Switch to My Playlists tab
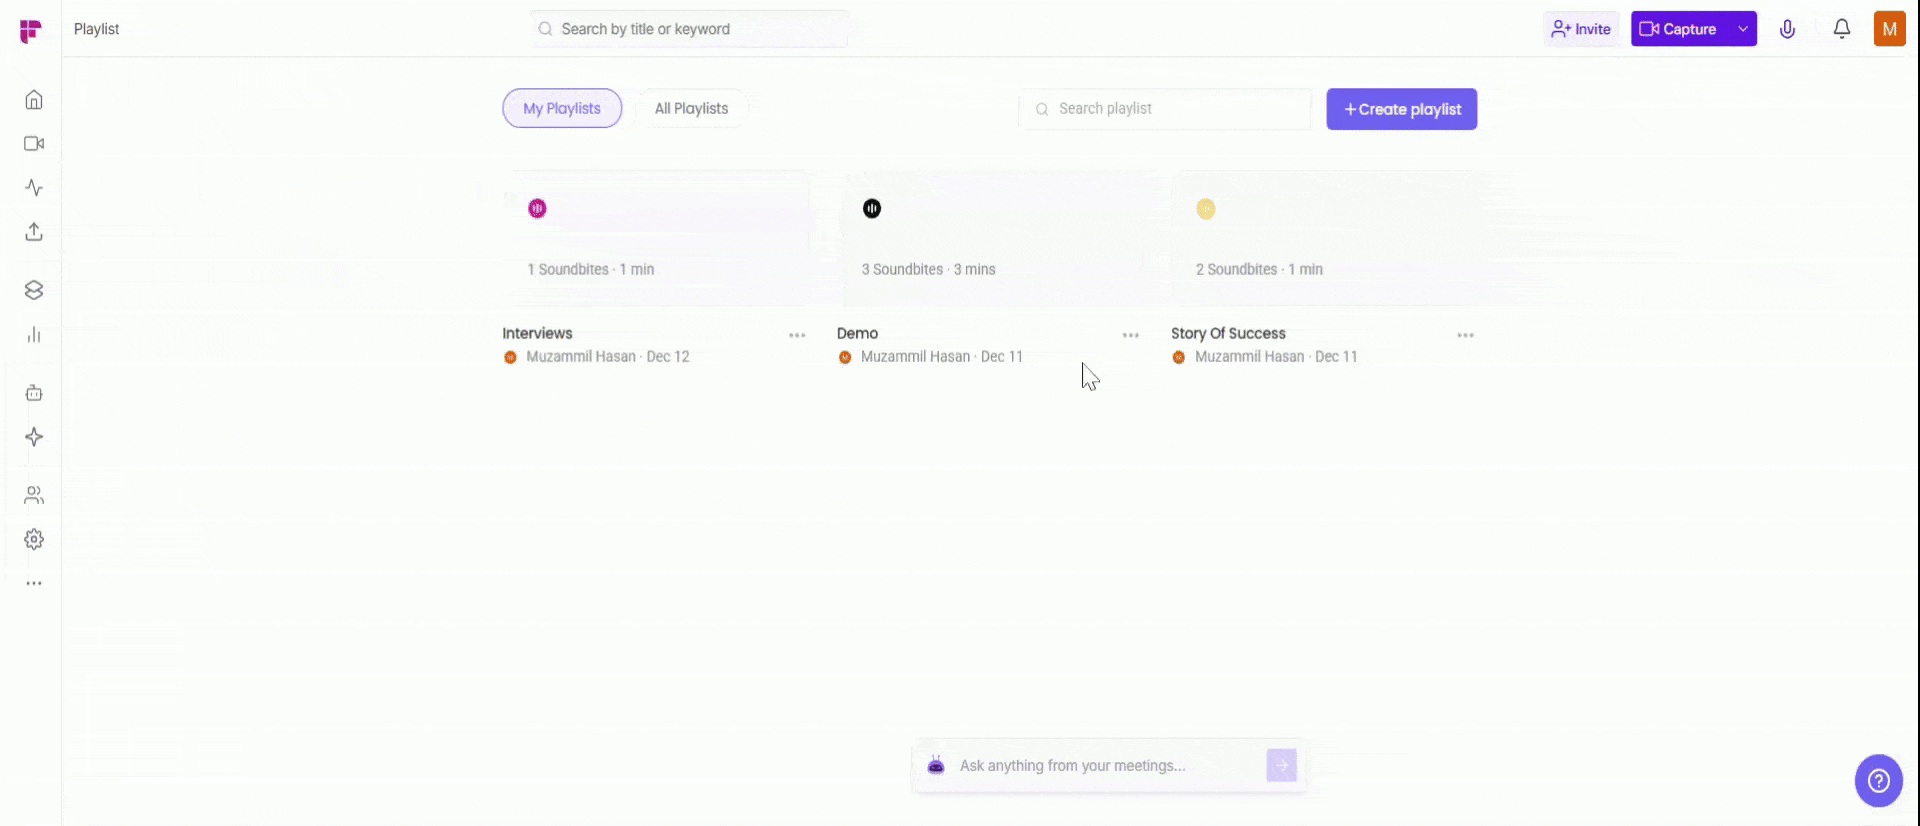1920x826 pixels. pos(562,109)
